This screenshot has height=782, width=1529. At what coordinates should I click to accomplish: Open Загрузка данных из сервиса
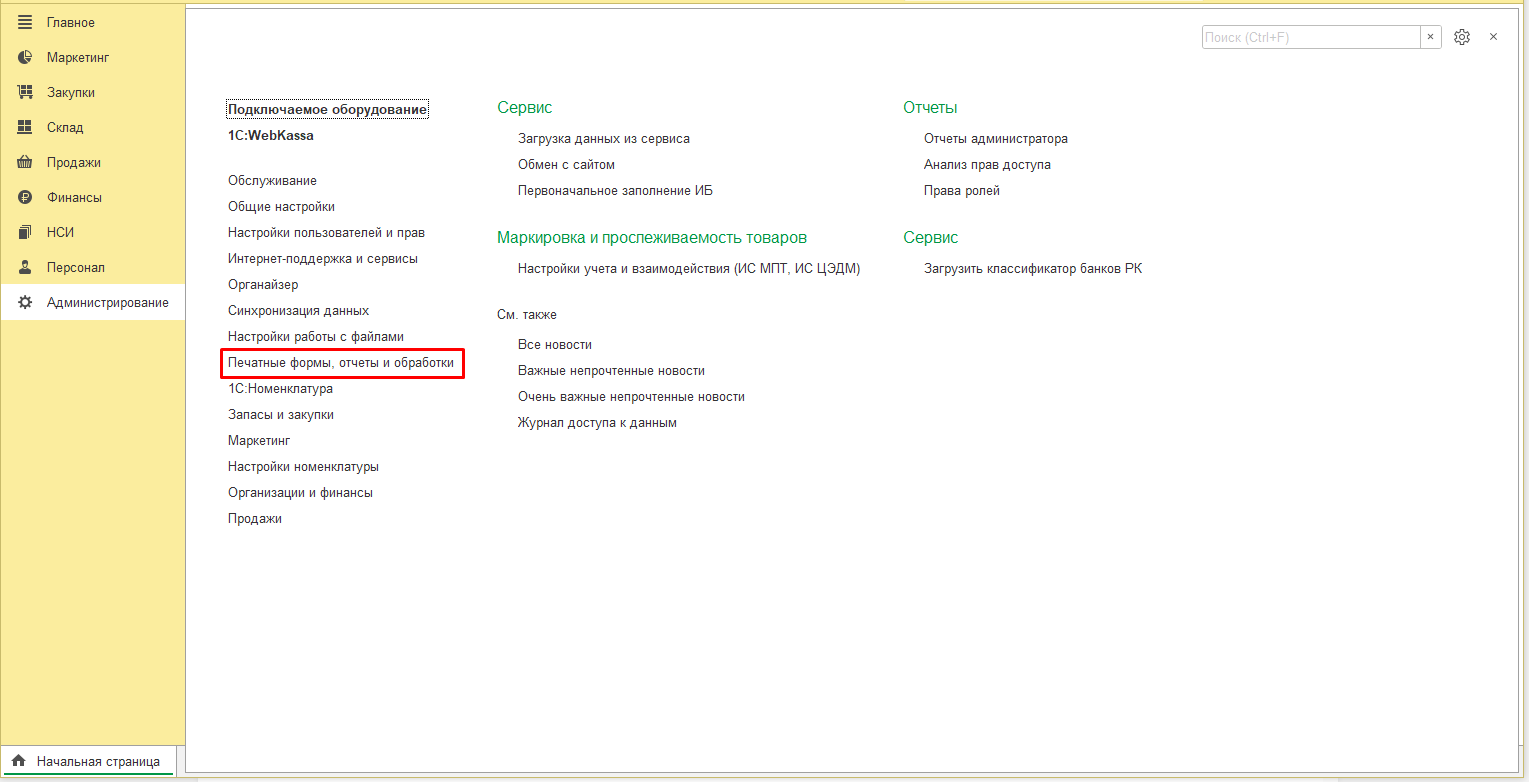(603, 139)
